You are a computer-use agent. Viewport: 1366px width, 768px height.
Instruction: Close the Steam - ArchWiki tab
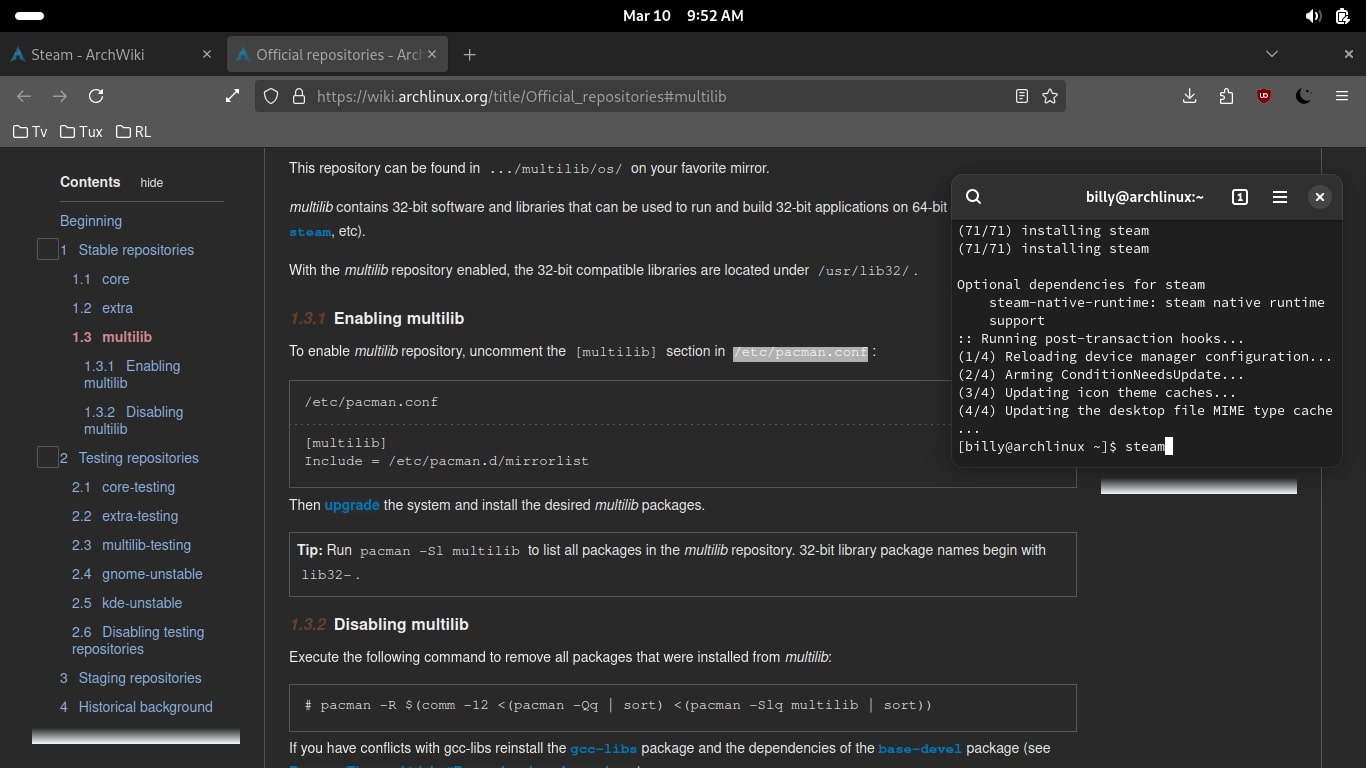[207, 54]
